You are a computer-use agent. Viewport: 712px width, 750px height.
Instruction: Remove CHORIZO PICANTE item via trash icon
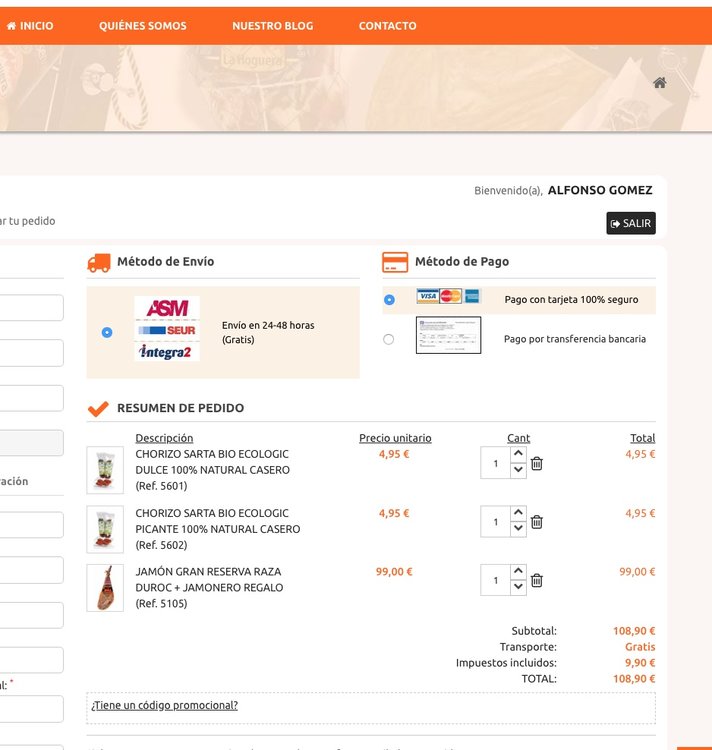click(537, 522)
